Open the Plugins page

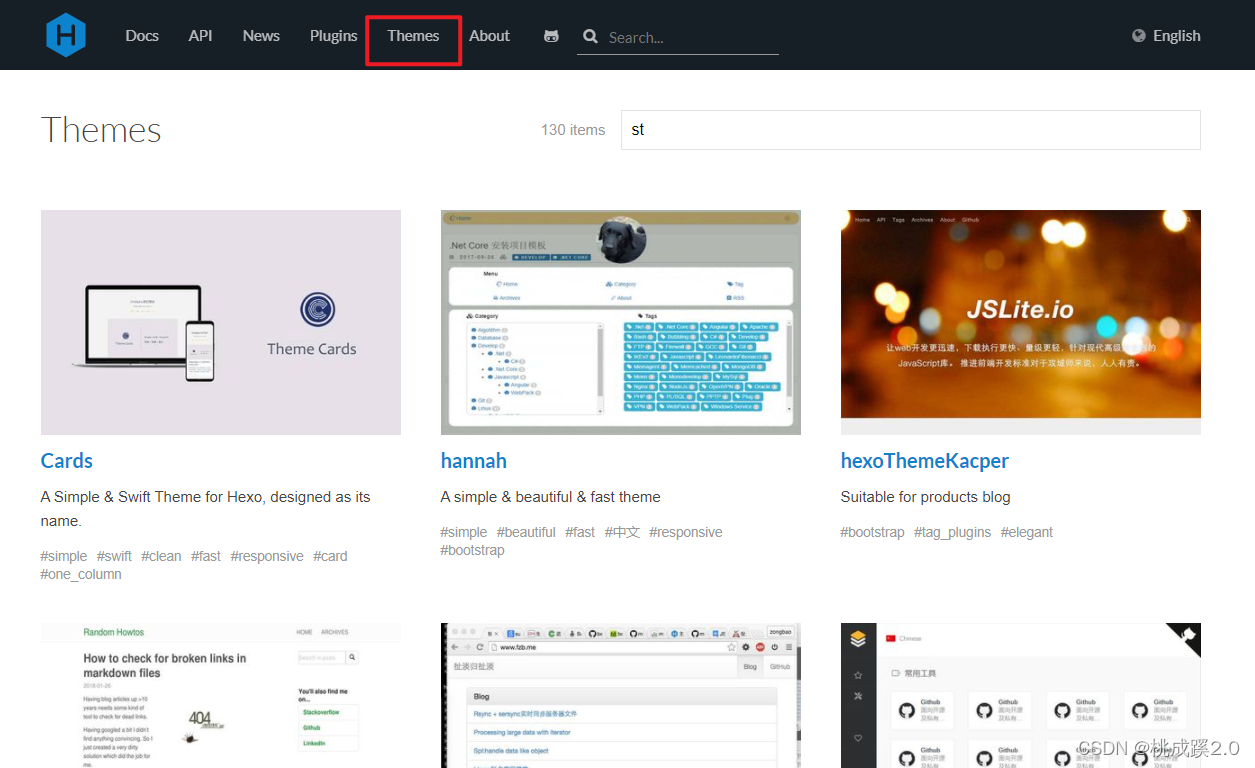333,36
